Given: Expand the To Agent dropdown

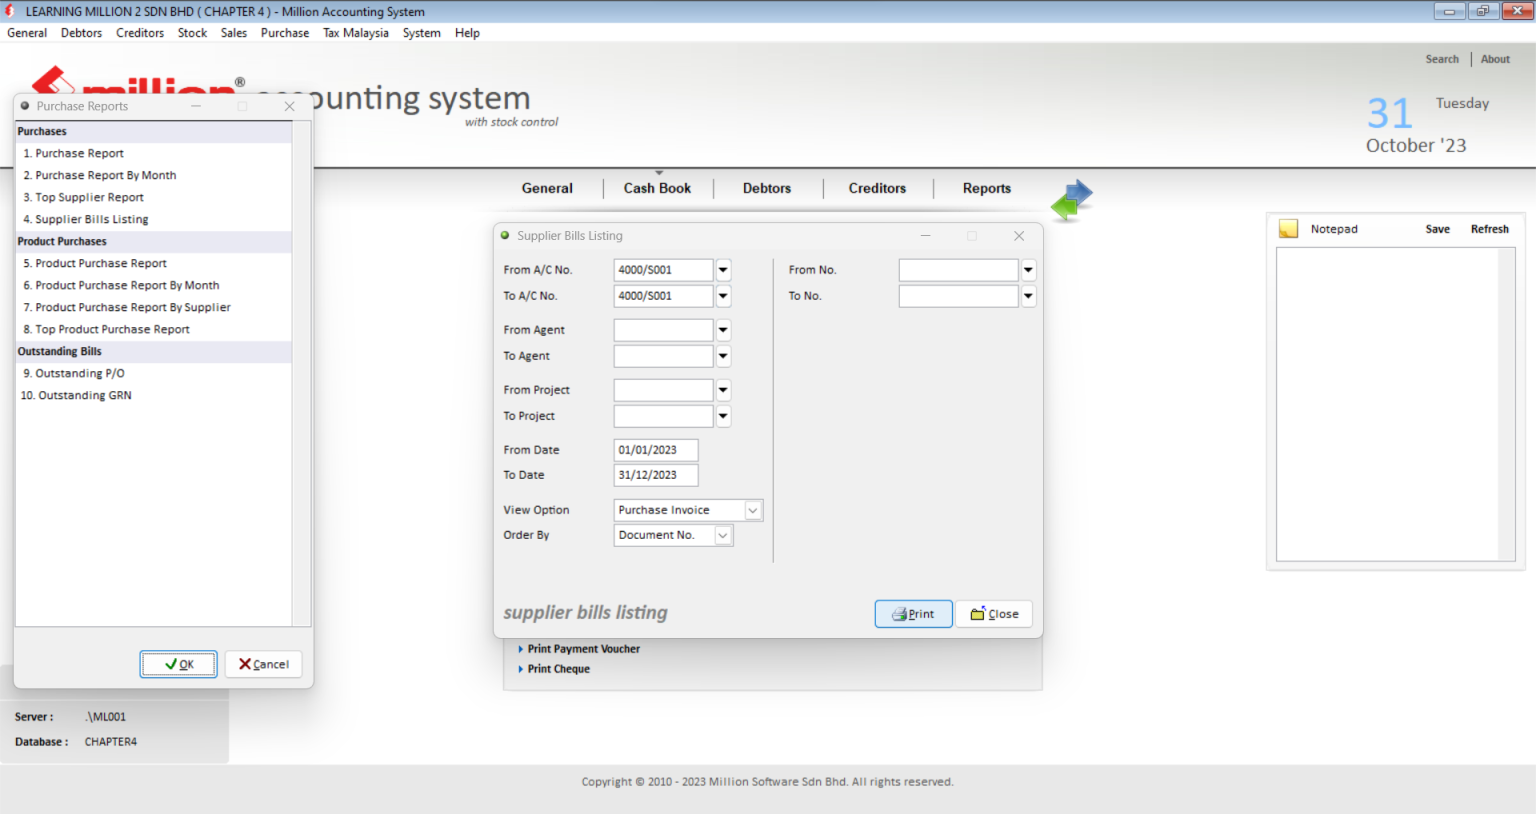Looking at the screenshot, I should [x=723, y=356].
